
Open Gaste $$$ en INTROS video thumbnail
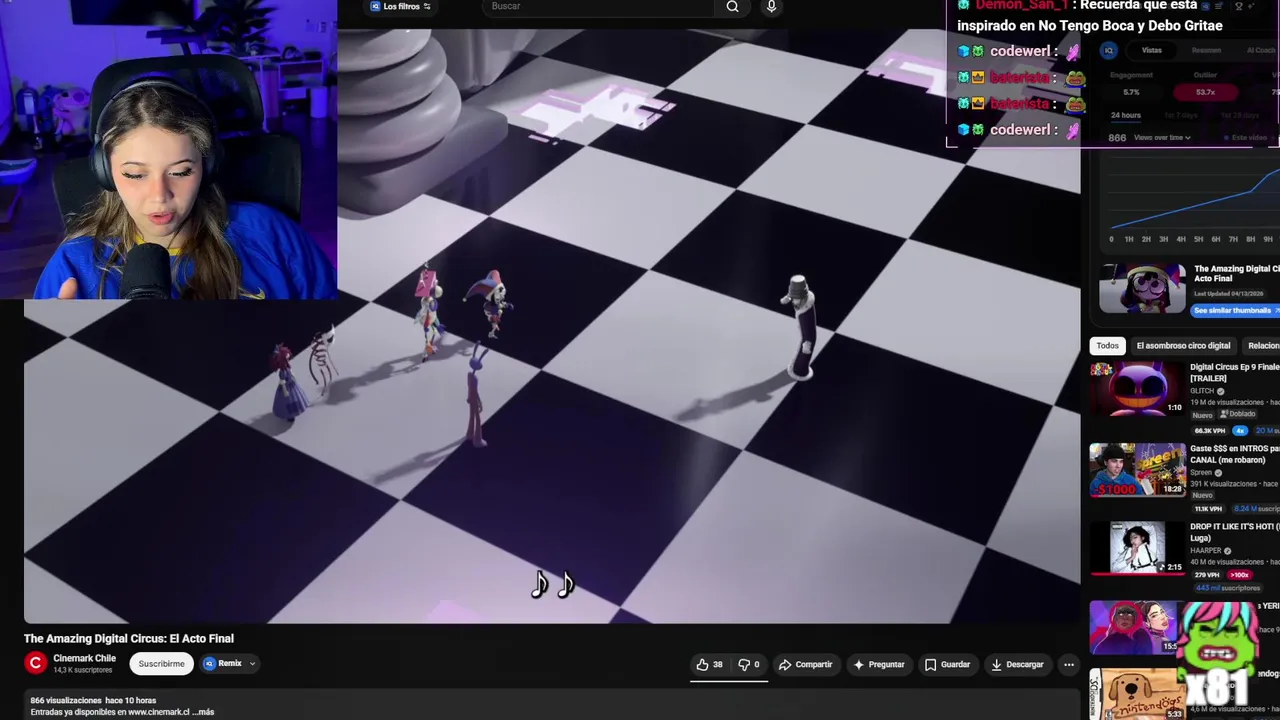coord(1137,470)
